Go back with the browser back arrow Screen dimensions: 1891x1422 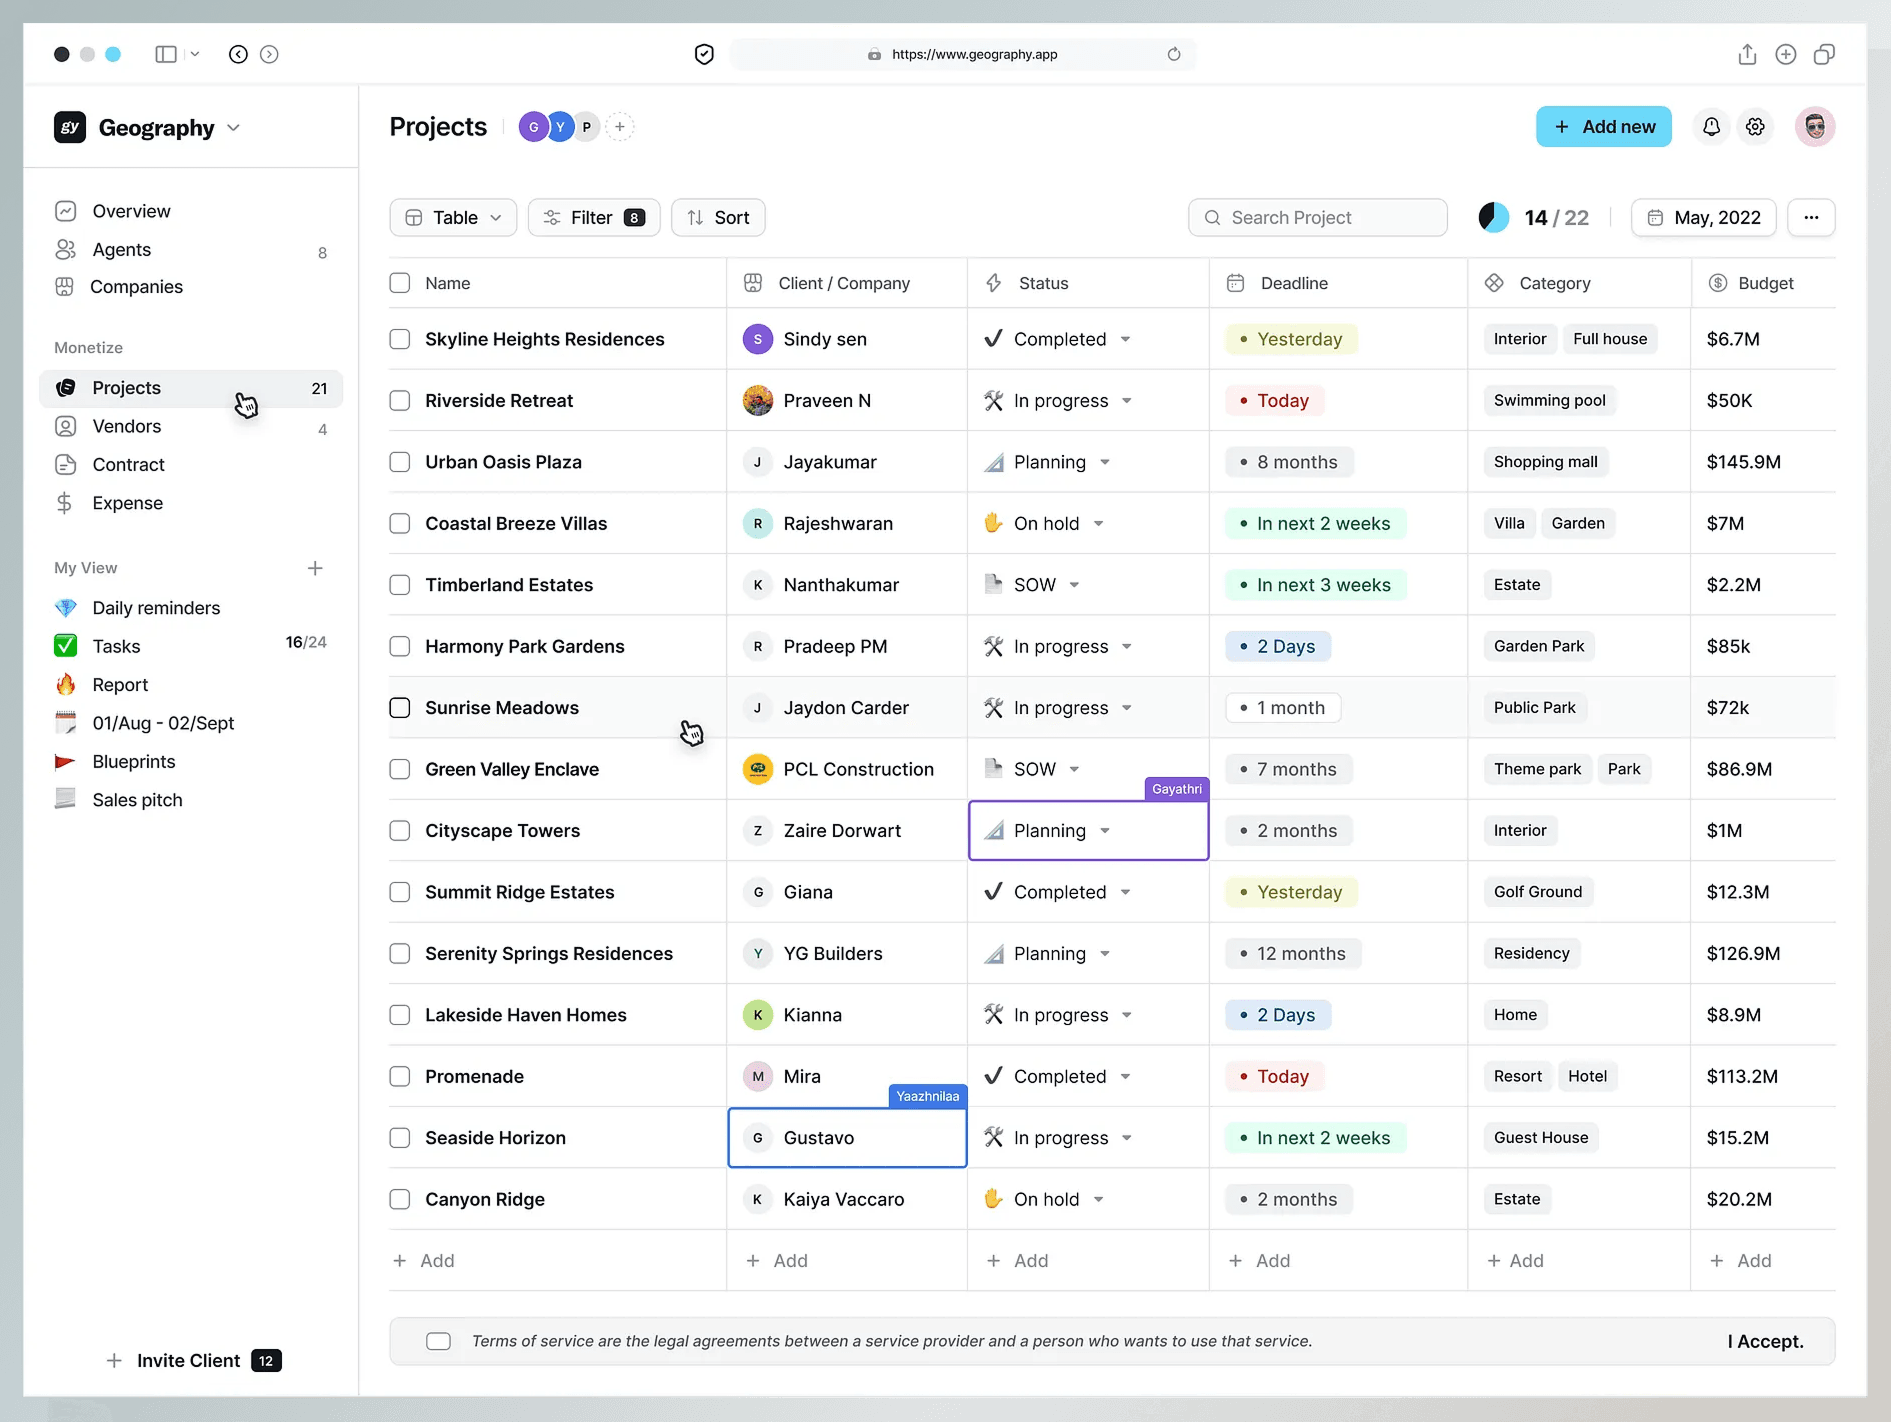click(x=238, y=54)
